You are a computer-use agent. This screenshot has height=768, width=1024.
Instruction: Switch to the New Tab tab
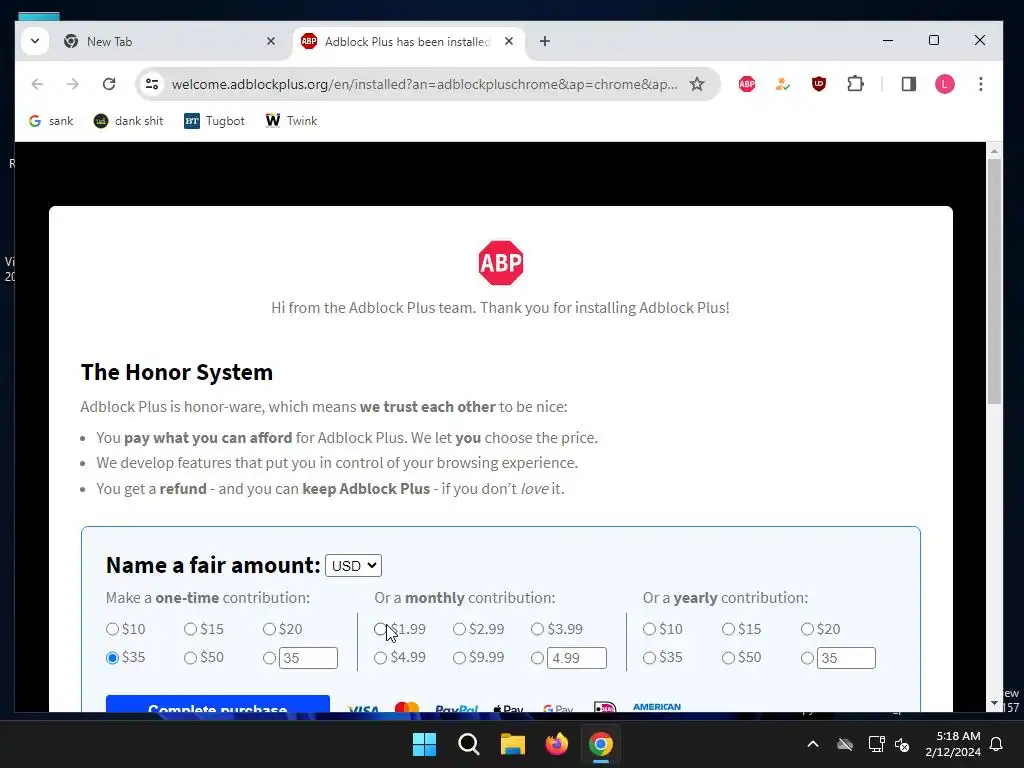(170, 41)
